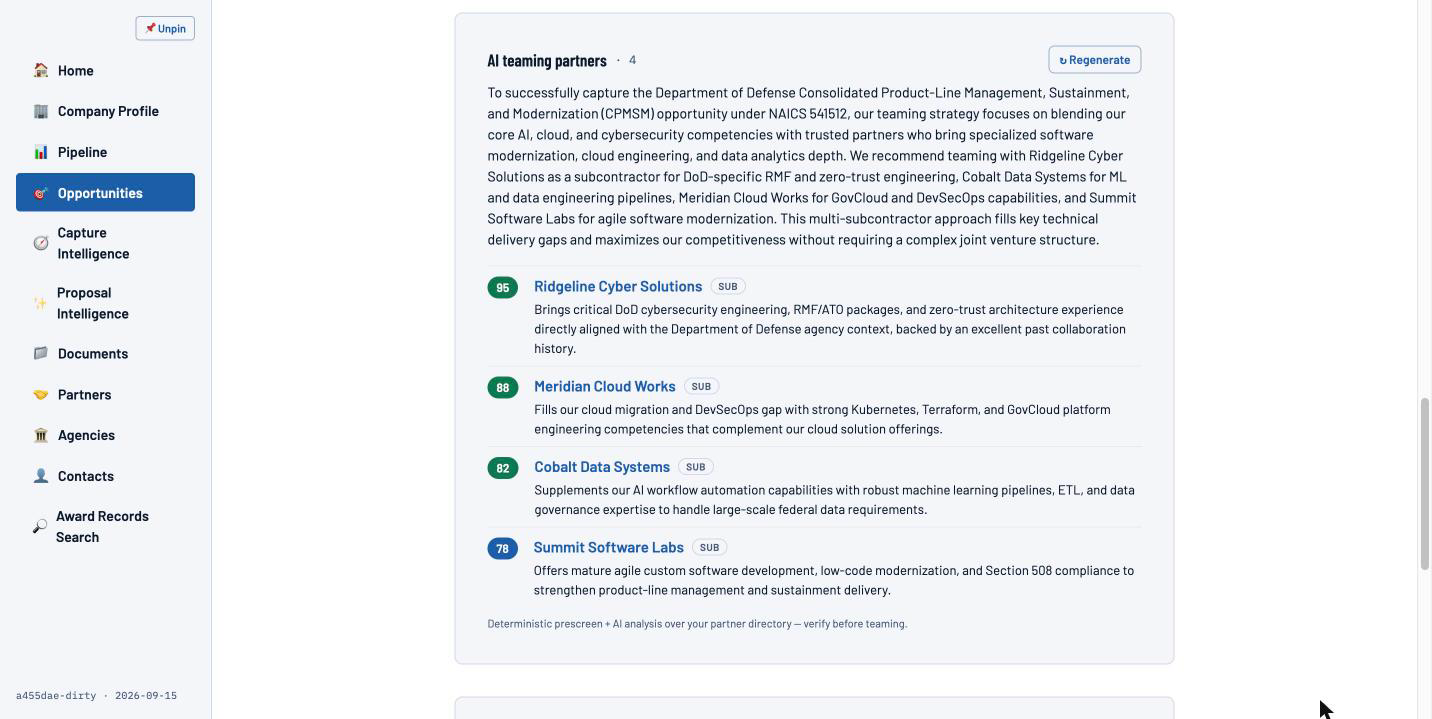Regenerate the AI teaming partners
1432x719 pixels.
click(1095, 60)
